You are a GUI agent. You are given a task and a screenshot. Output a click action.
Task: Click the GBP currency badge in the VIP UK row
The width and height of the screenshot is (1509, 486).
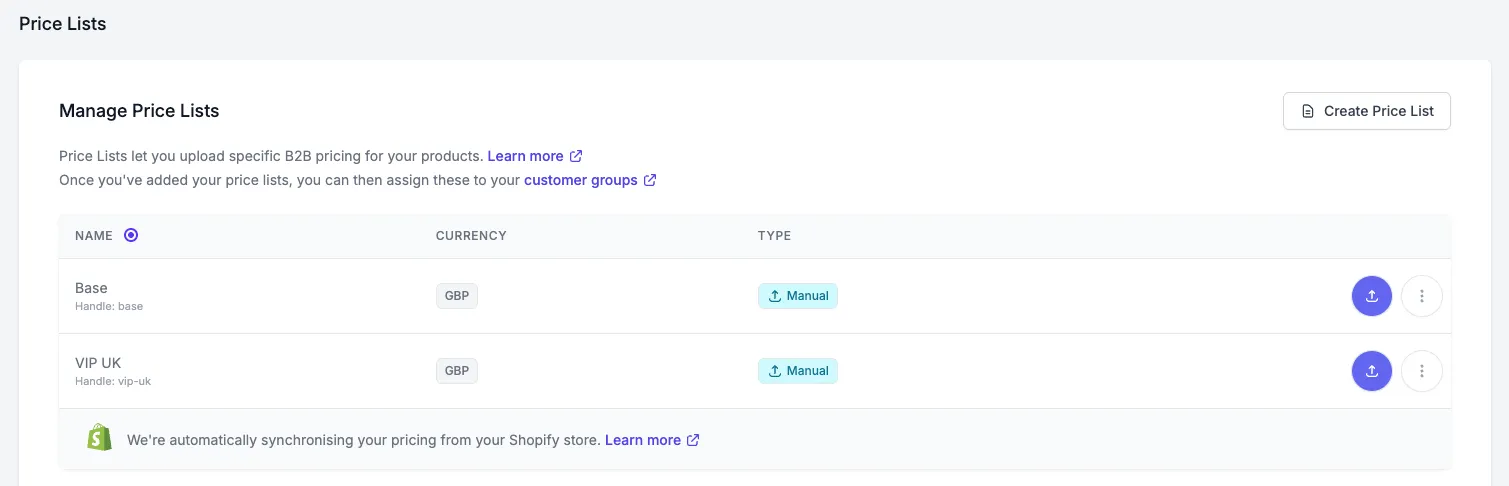tap(457, 371)
